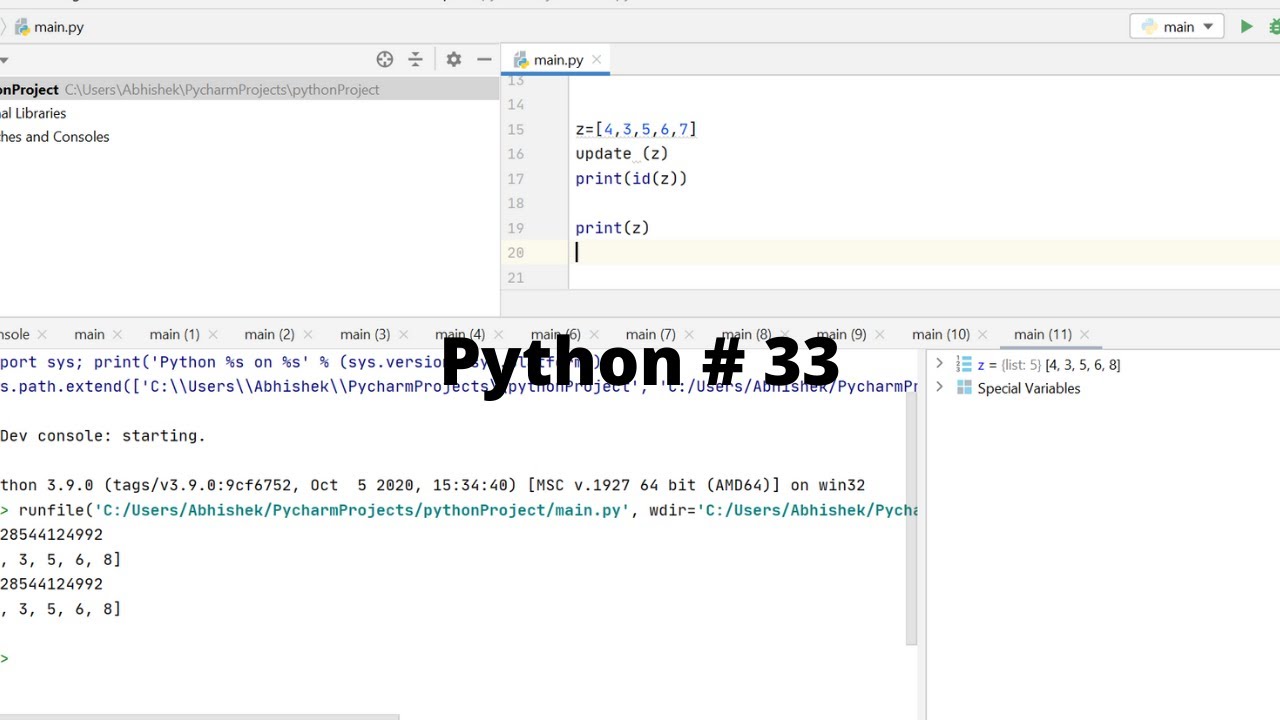Close the main (11) console tab
Viewport: 1280px width, 720px height.
(x=1085, y=334)
